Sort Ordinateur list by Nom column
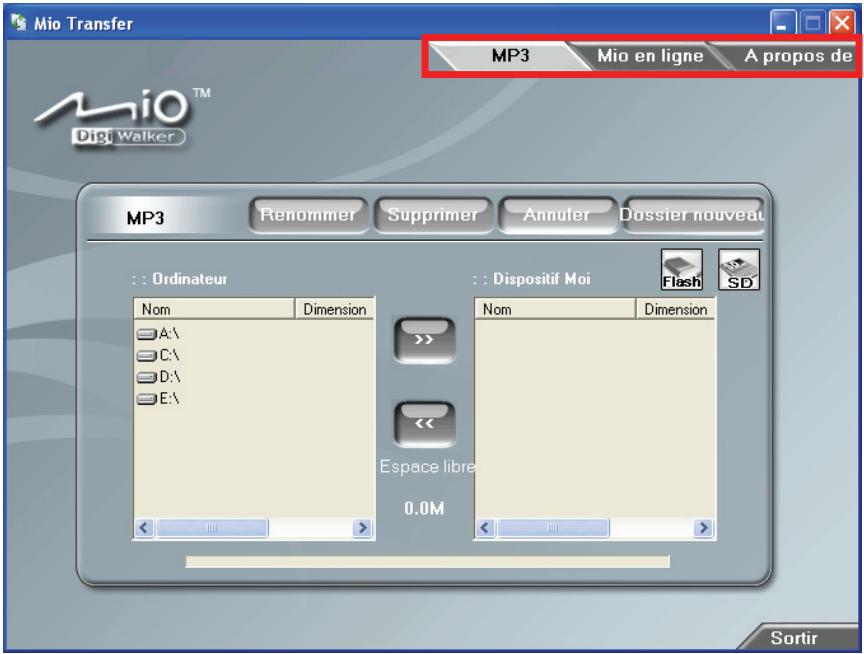864x654 pixels. point(214,309)
